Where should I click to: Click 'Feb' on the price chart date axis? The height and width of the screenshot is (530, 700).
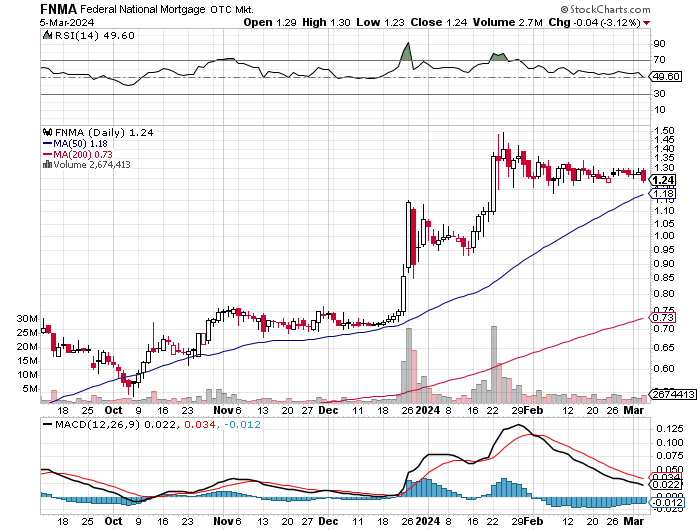533,410
